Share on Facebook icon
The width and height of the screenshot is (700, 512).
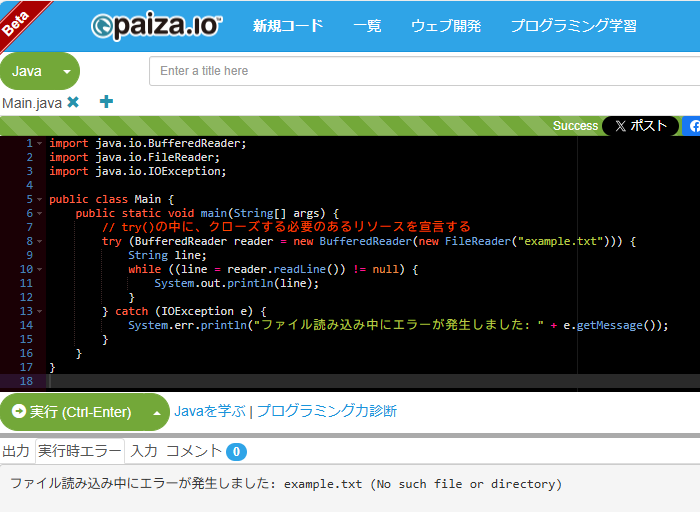[693, 126]
